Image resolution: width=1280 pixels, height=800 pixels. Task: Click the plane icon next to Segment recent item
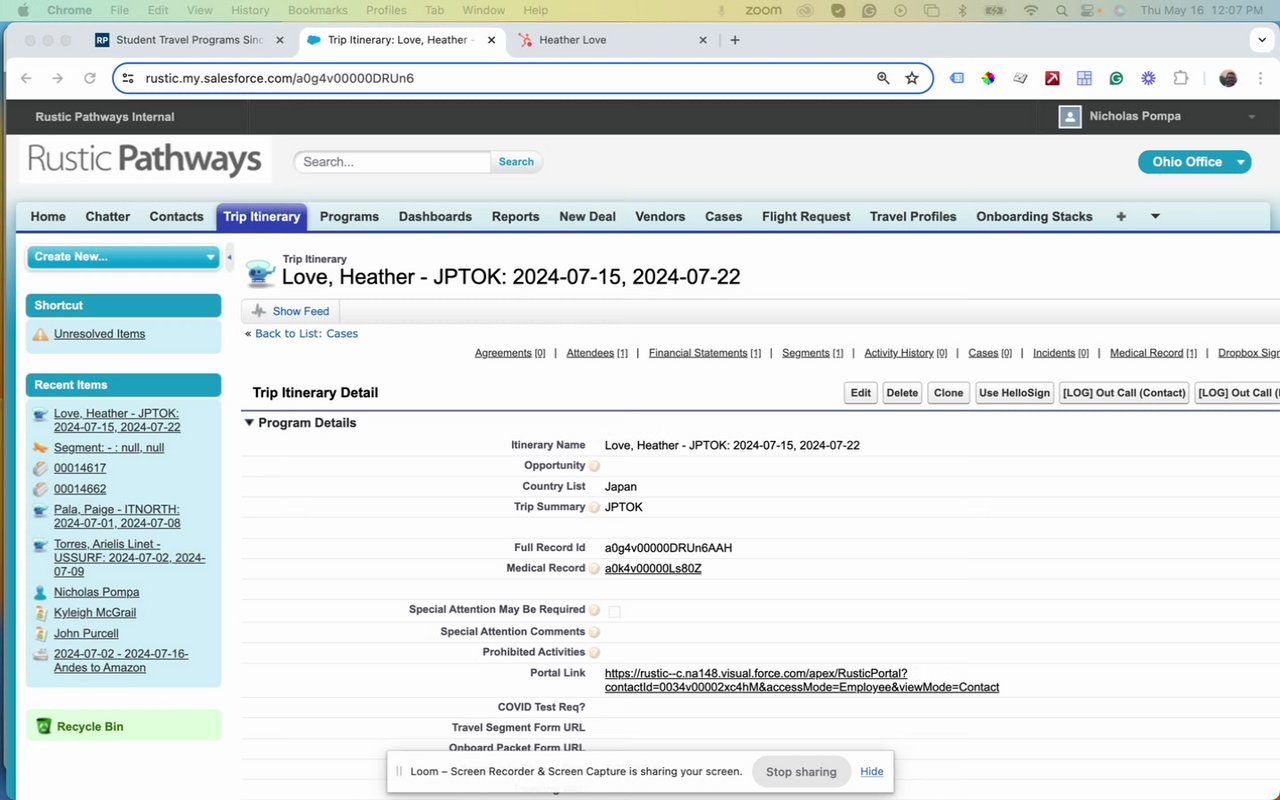point(40,448)
